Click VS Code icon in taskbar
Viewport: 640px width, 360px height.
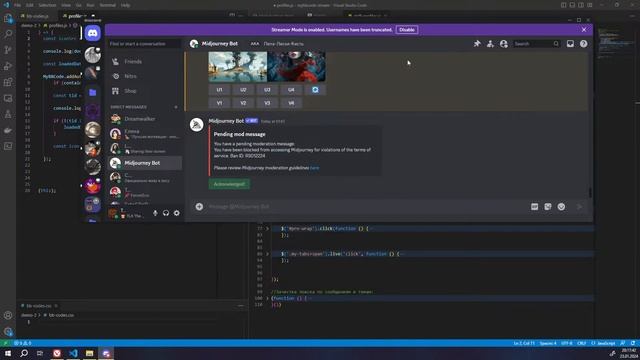pyautogui.click(x=73, y=353)
